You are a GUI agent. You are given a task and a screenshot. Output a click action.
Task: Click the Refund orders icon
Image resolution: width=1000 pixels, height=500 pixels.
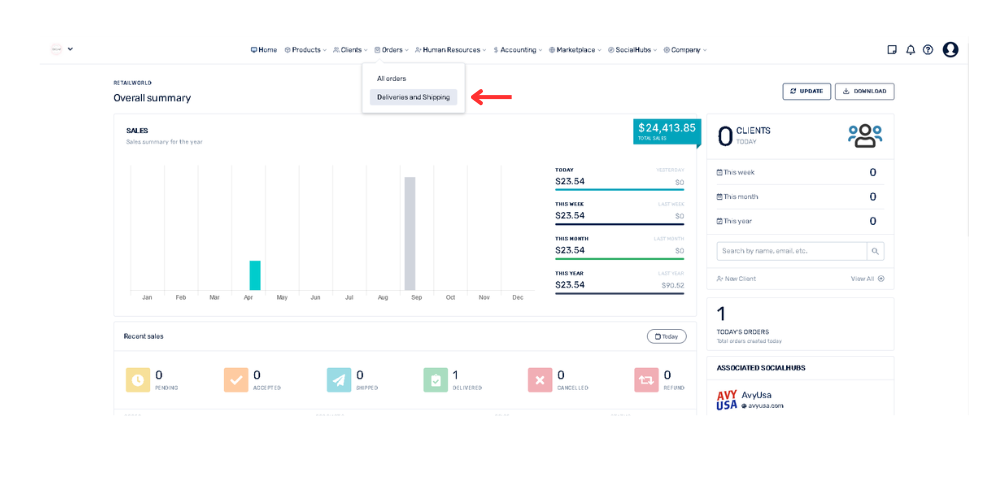(646, 380)
